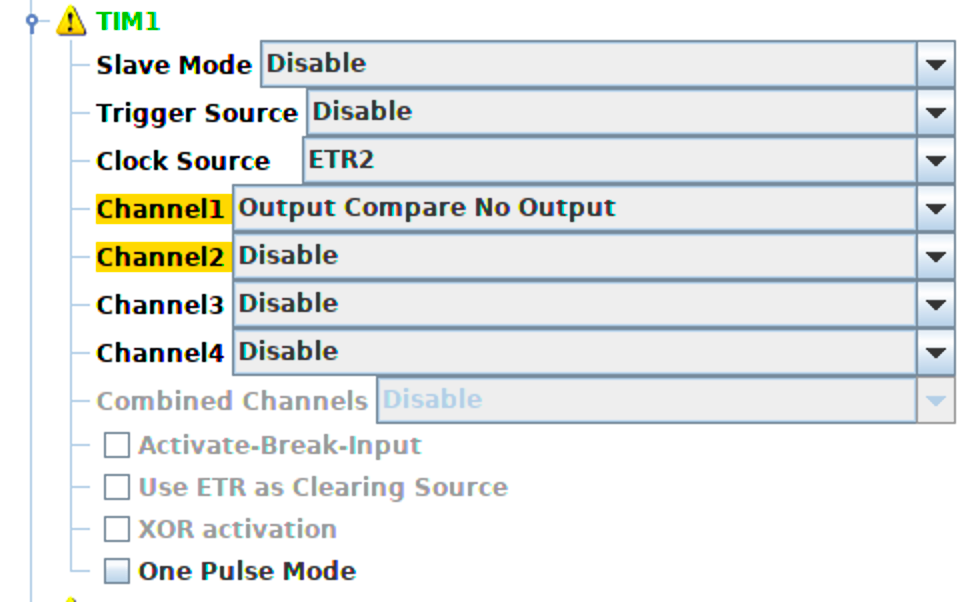Click the TIM1 warning triangle icon

point(71,21)
